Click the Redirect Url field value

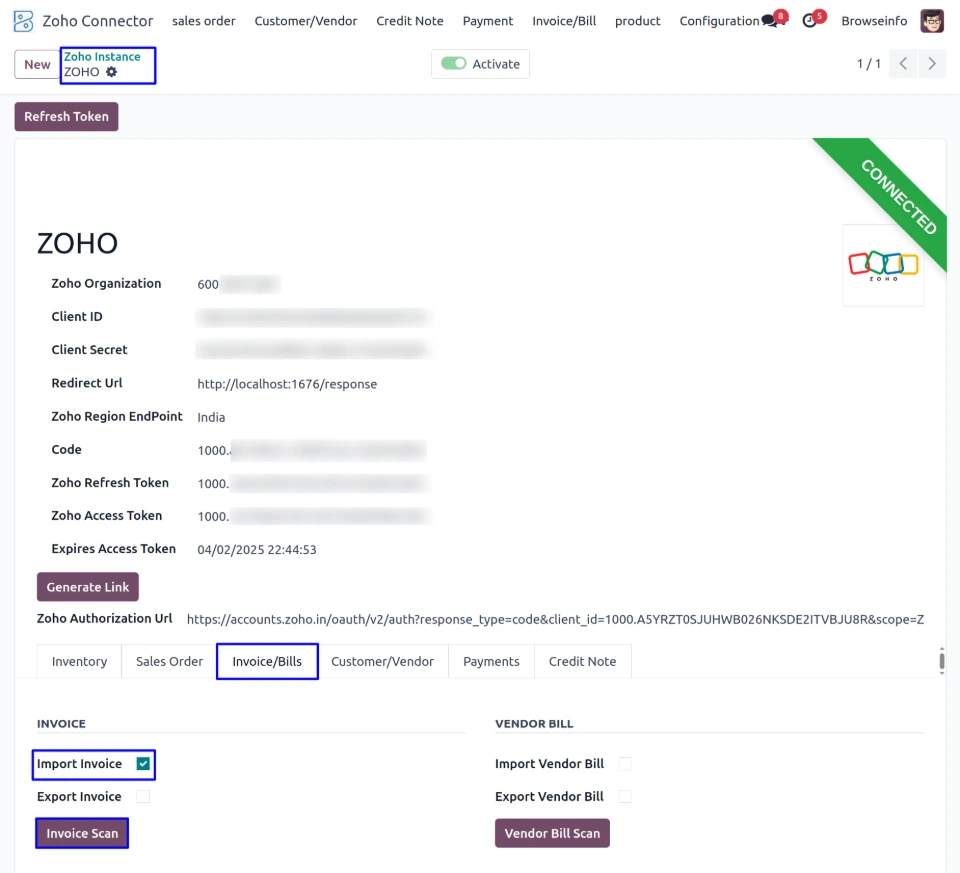(287, 384)
